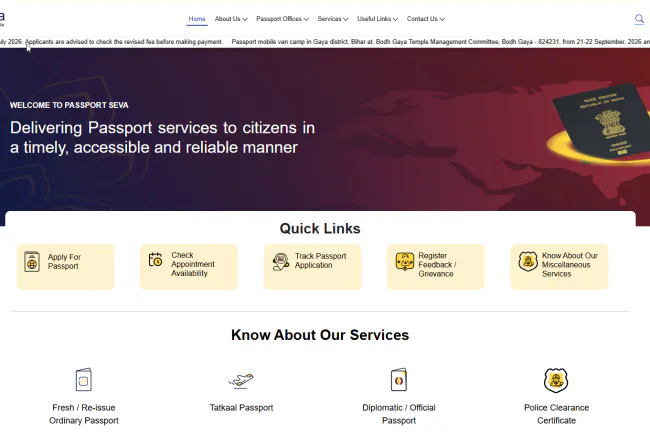The height and width of the screenshot is (434, 650).
Task: Click the Apply For Passport icon
Action: (32, 262)
